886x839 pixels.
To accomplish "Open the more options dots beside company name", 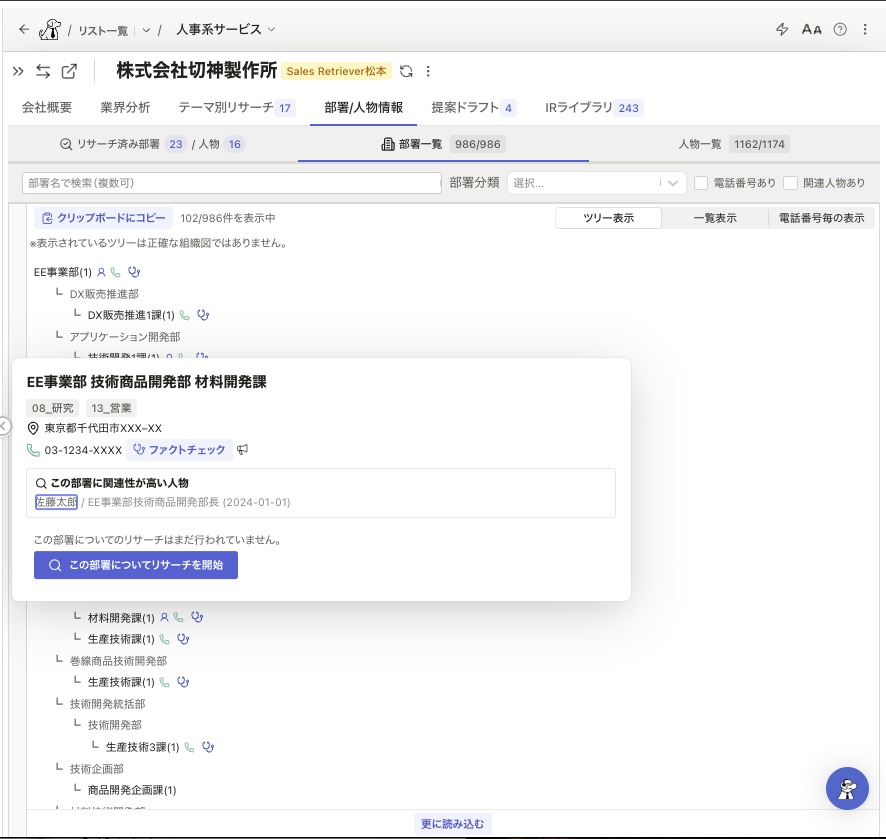I will tap(428, 71).
